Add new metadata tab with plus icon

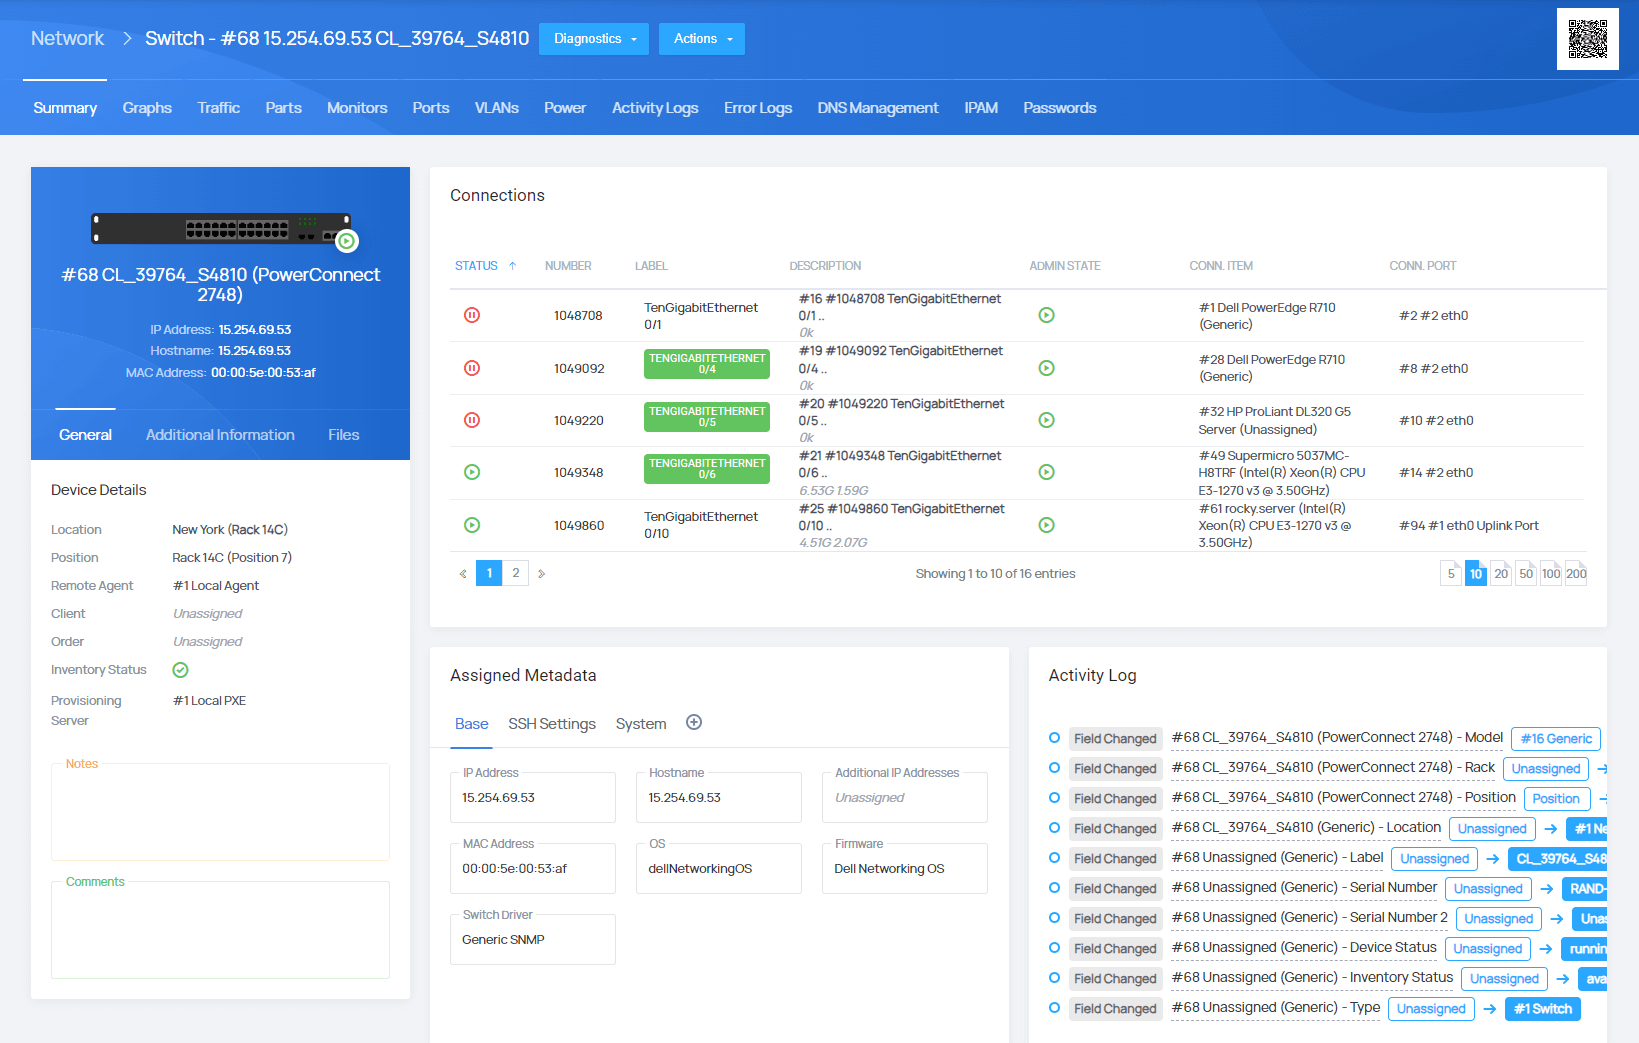pos(694,722)
